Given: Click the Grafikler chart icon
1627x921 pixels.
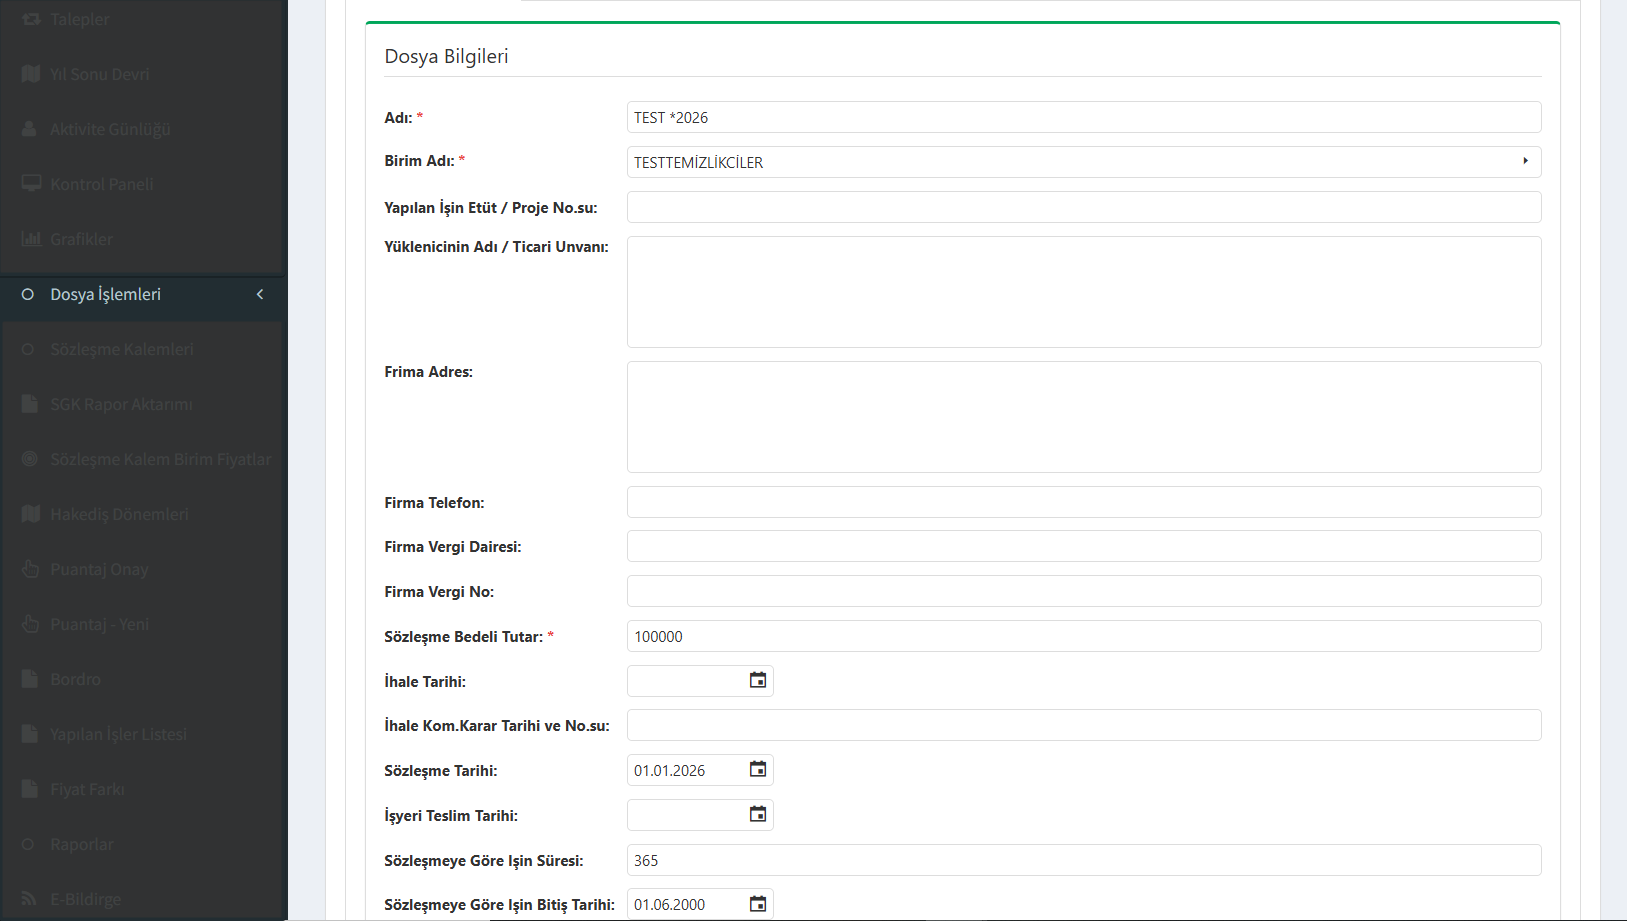Looking at the screenshot, I should pos(31,239).
